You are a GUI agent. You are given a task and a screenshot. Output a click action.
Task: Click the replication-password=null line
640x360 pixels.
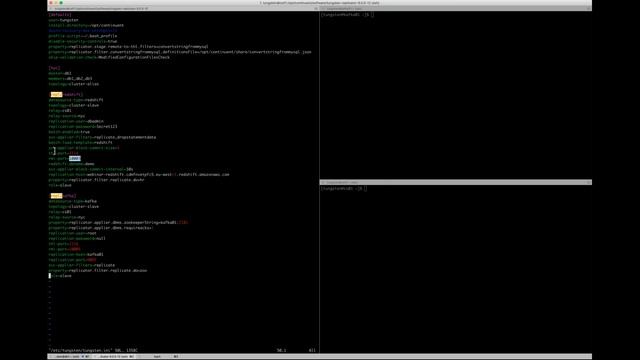coord(77,238)
